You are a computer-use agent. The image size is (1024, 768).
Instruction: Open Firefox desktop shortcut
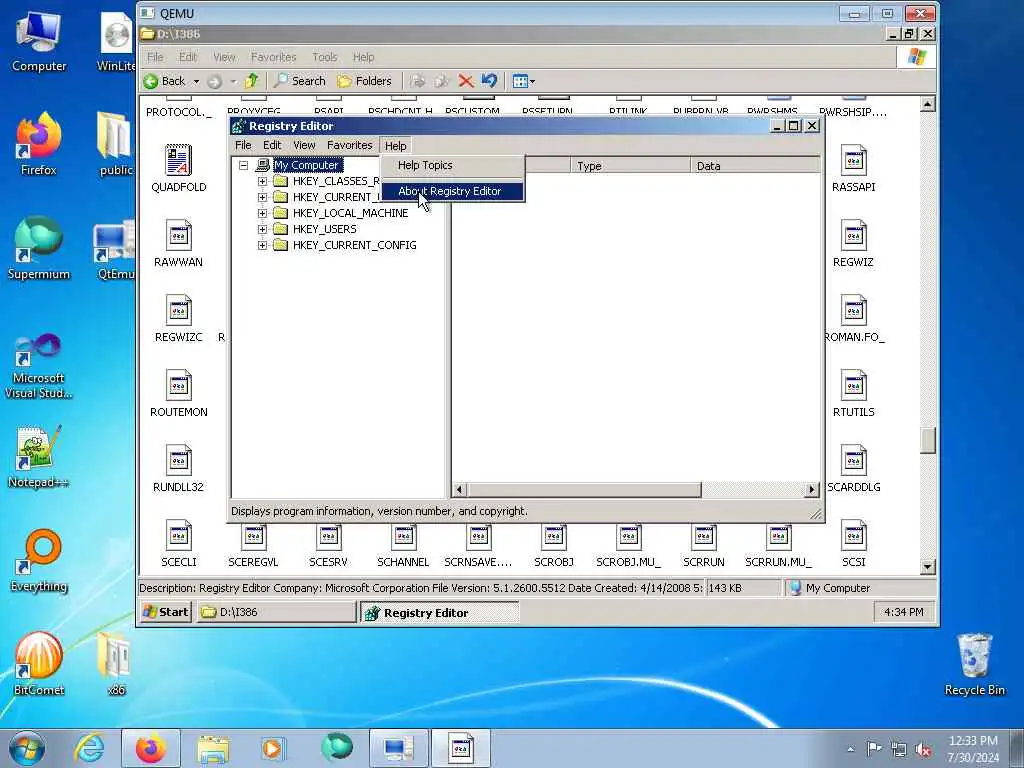pos(39,144)
